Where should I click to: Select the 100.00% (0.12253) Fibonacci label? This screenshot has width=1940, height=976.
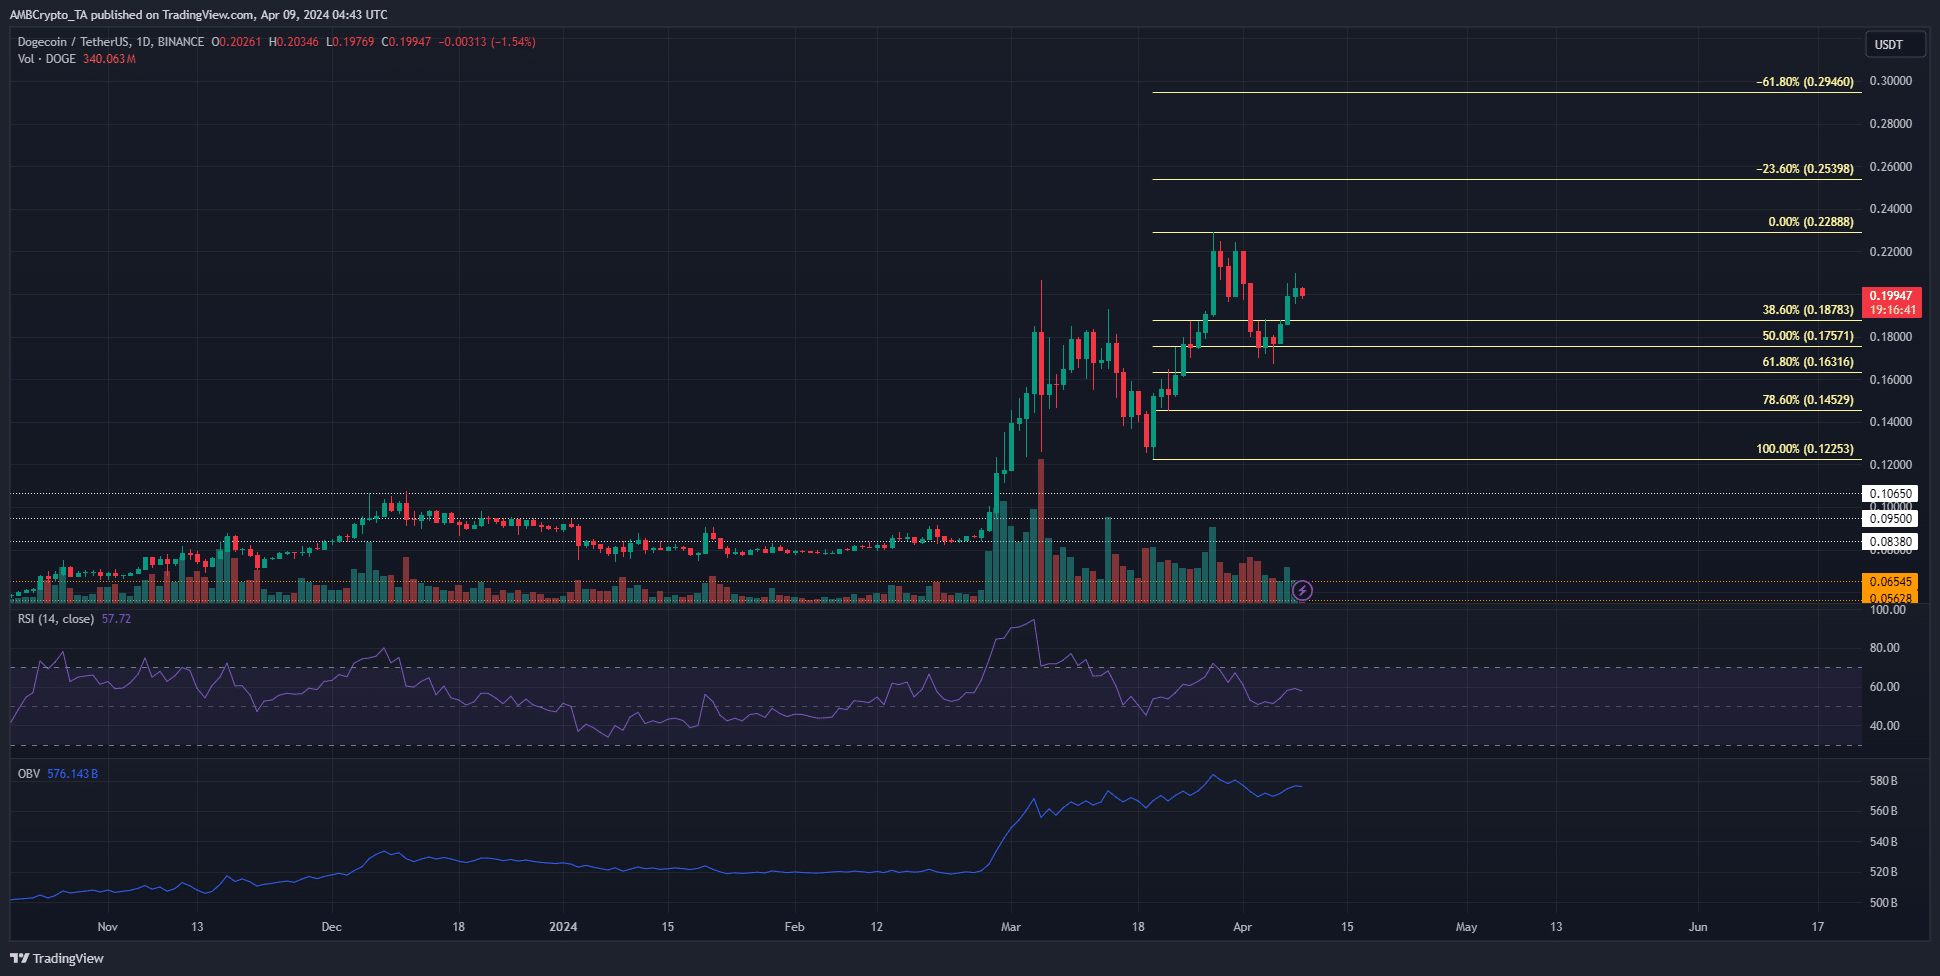pos(1805,449)
